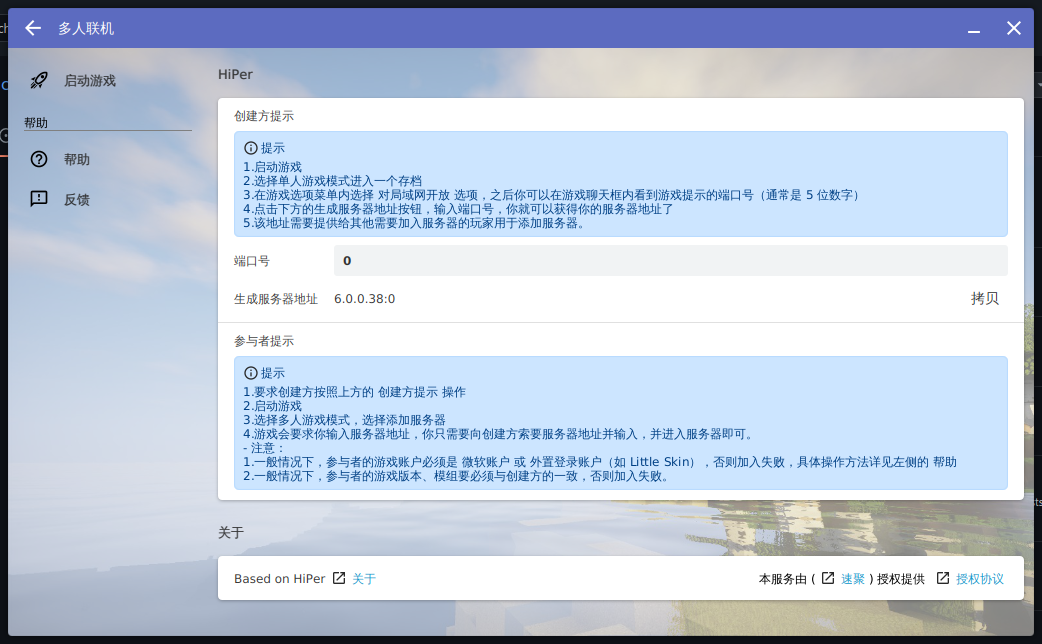The image size is (1042, 644).
Task: Click the HiPer section heading
Action: tap(235, 74)
